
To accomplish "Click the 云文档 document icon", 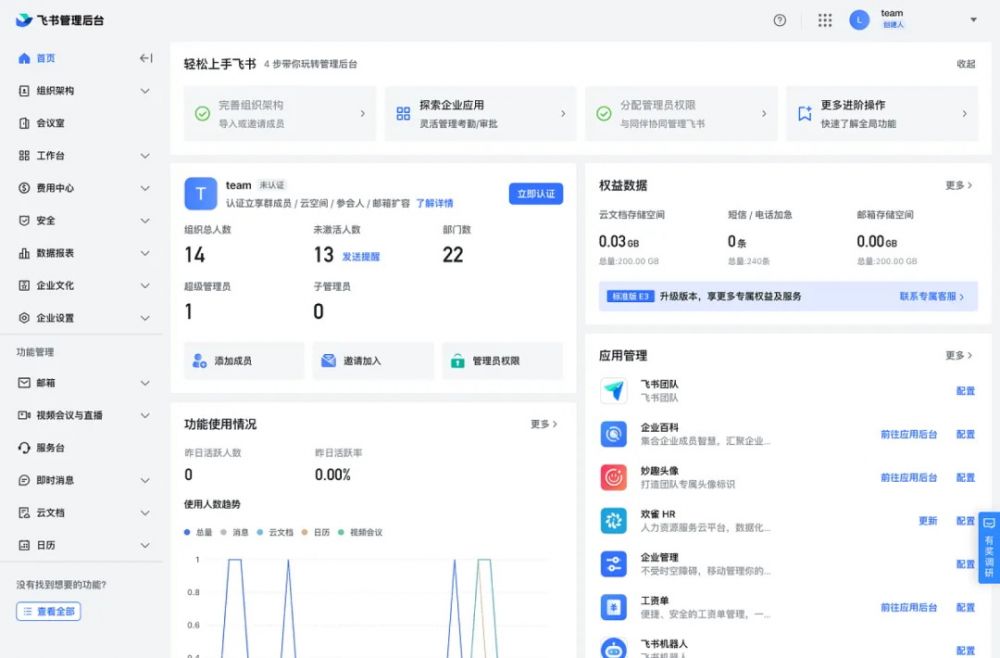I will [24, 513].
